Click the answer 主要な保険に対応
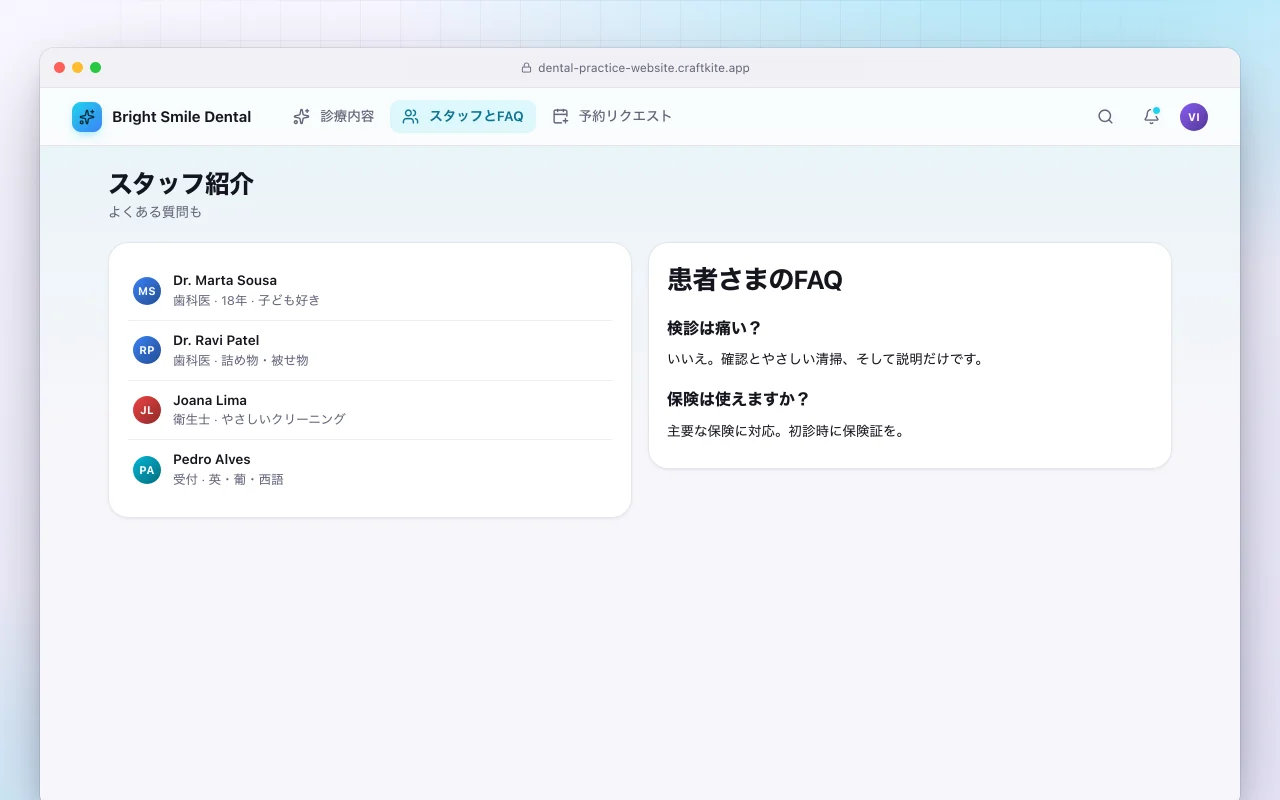The width and height of the screenshot is (1280, 800). 786,432
